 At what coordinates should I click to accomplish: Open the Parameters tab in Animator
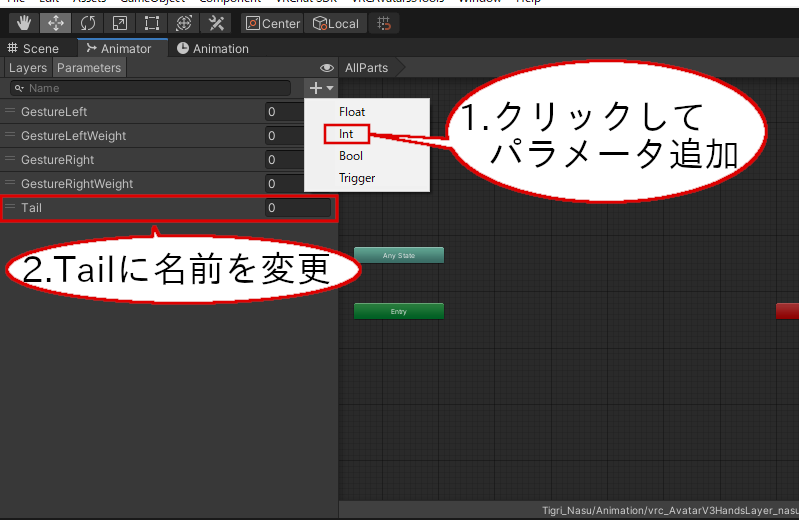pyautogui.click(x=89, y=68)
